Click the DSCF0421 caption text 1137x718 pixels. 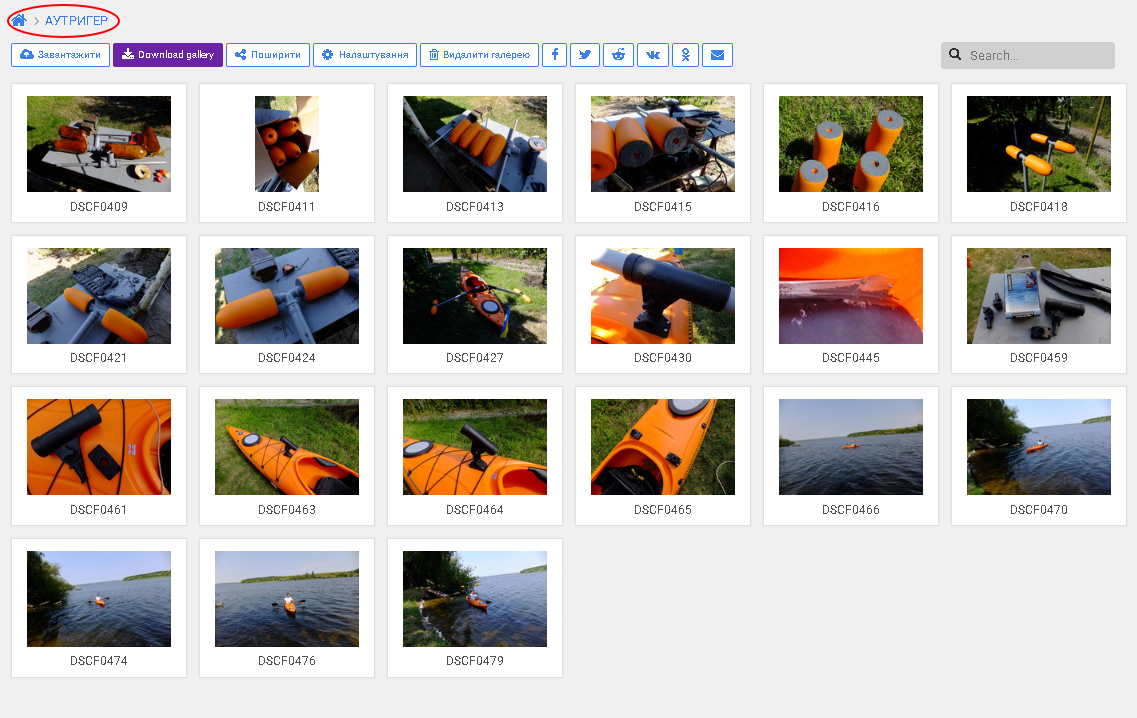[x=99, y=358]
